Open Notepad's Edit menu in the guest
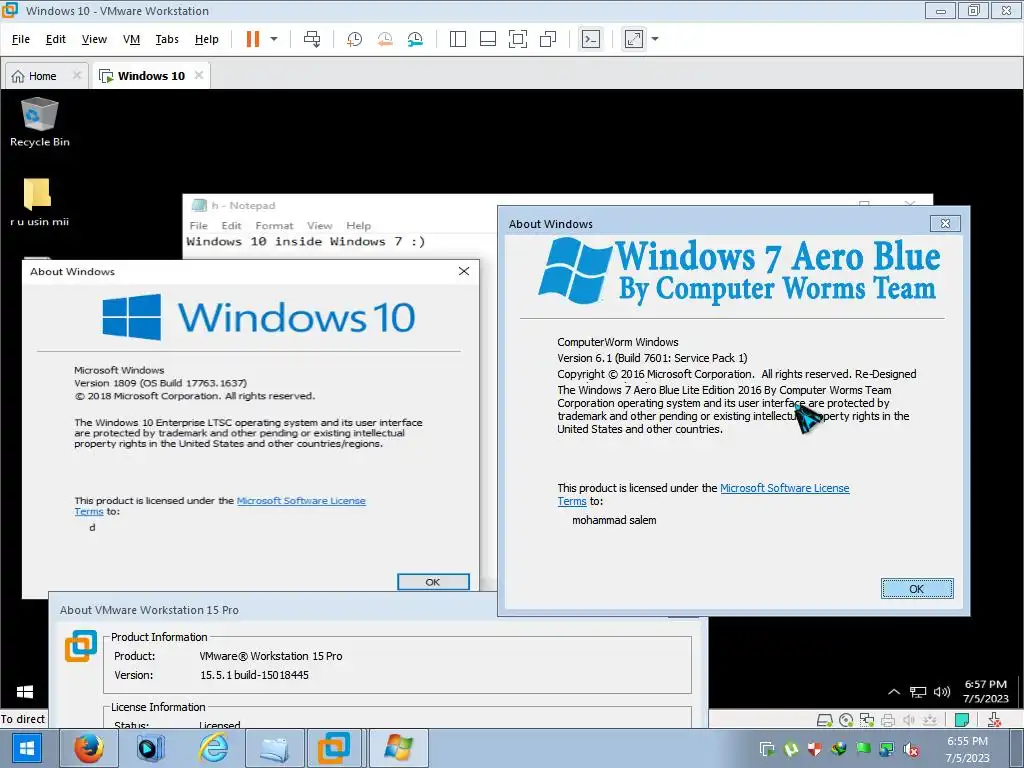1024x768 pixels. coord(231,225)
